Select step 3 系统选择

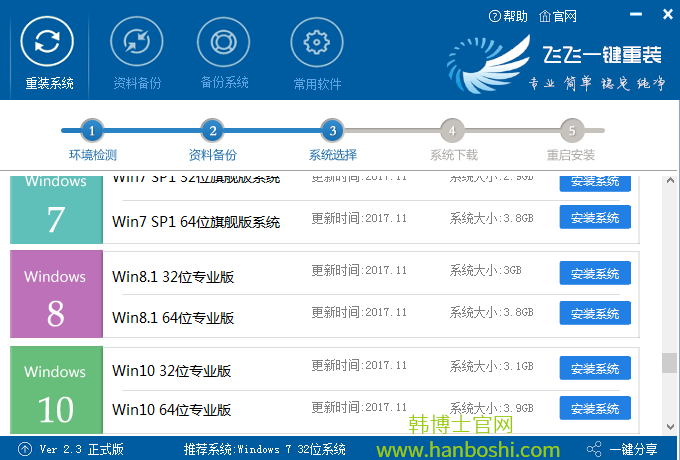[332, 131]
